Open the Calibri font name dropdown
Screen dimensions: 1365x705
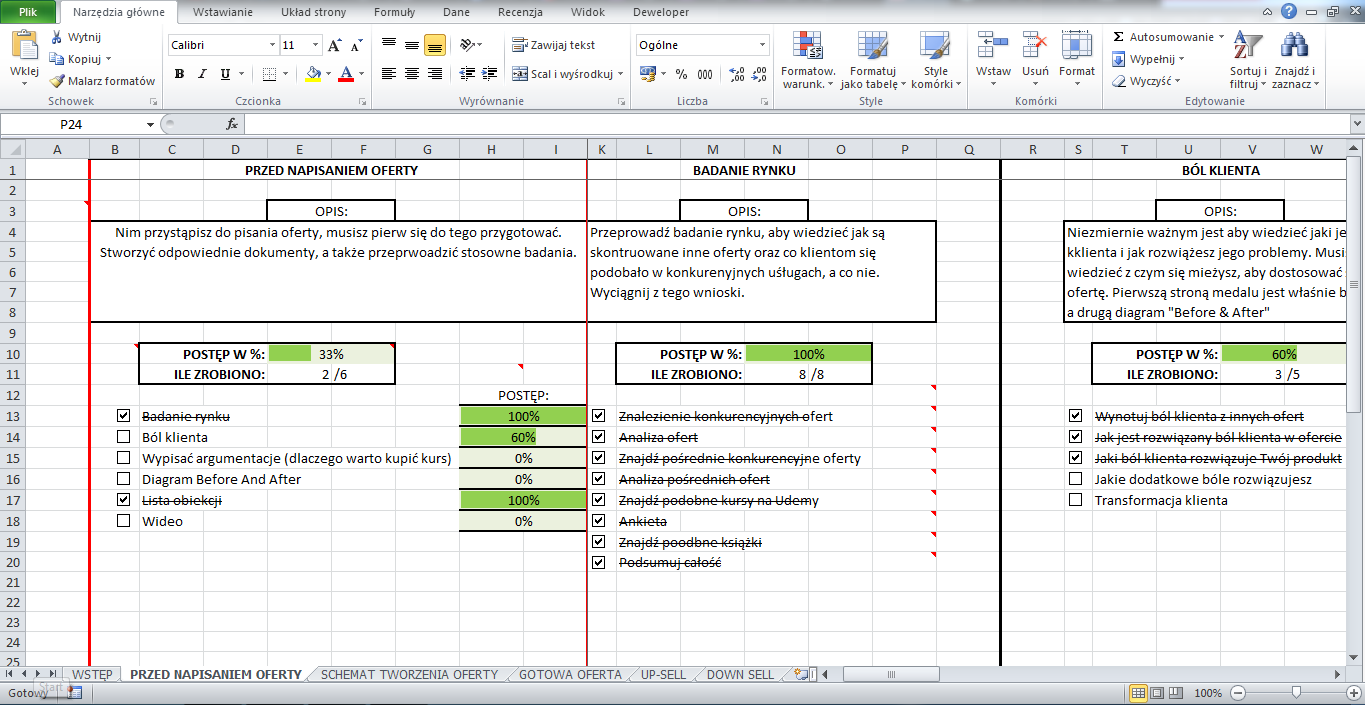[272, 45]
